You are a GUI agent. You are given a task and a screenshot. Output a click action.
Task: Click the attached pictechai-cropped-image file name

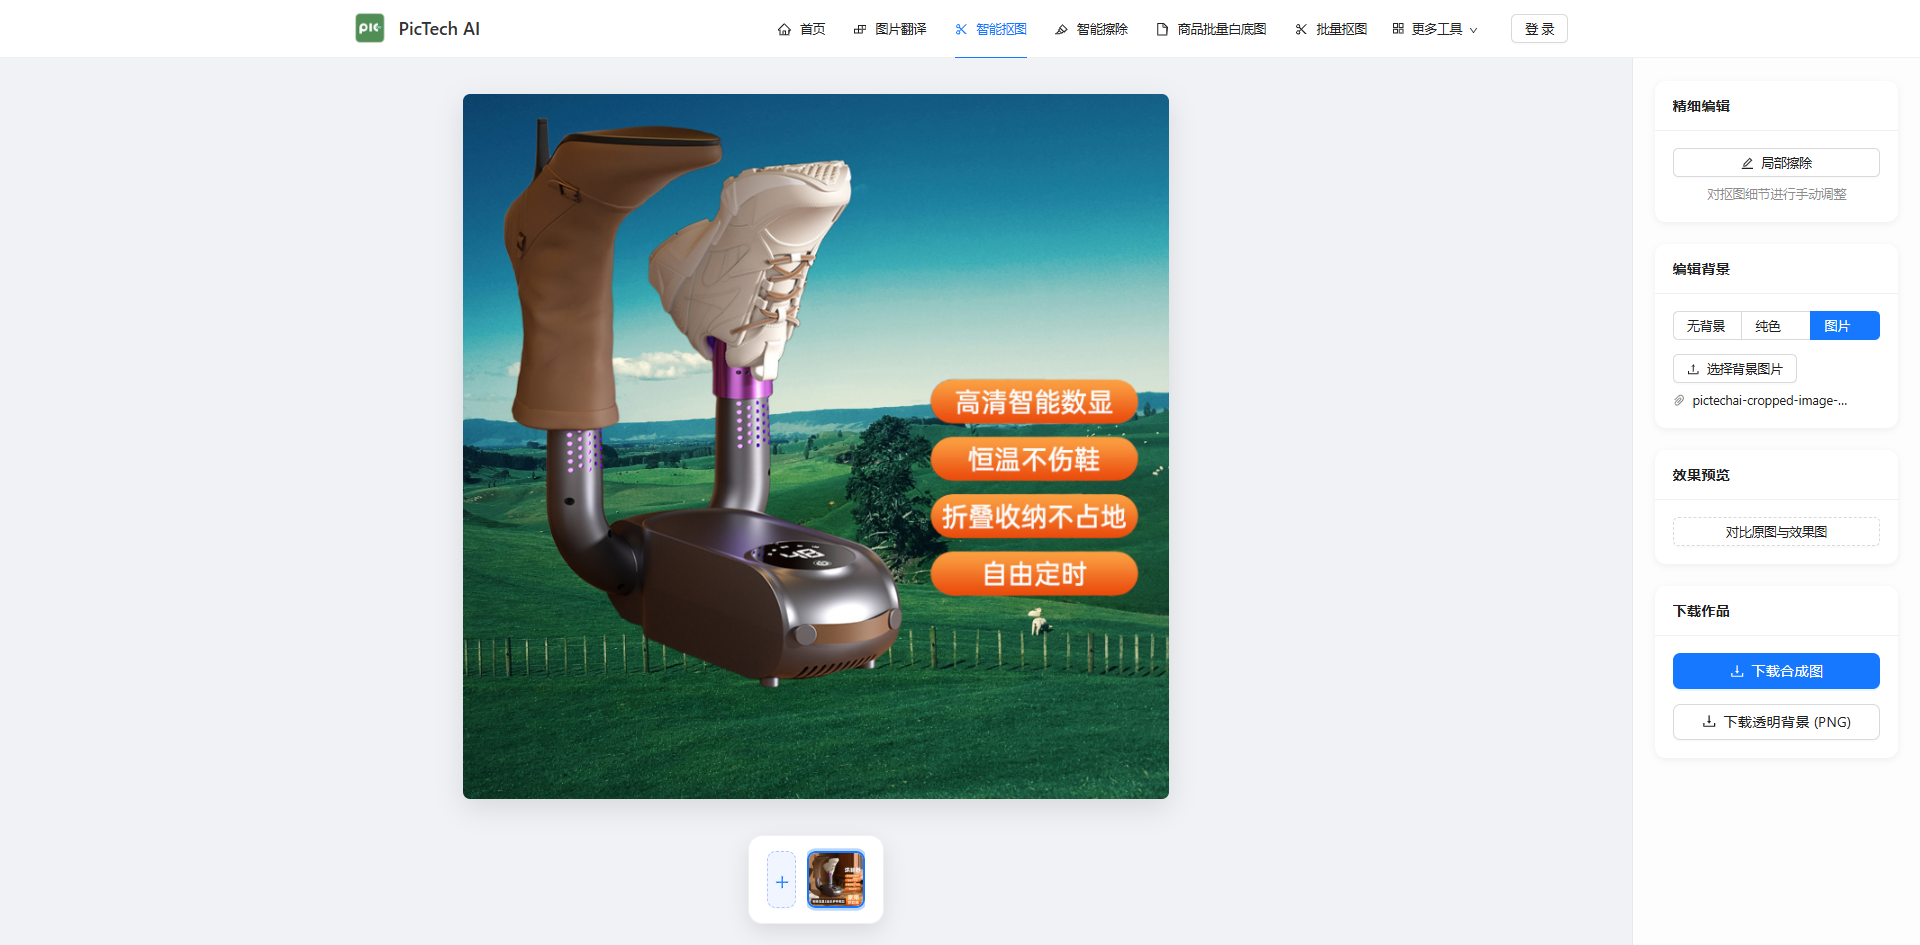1768,401
